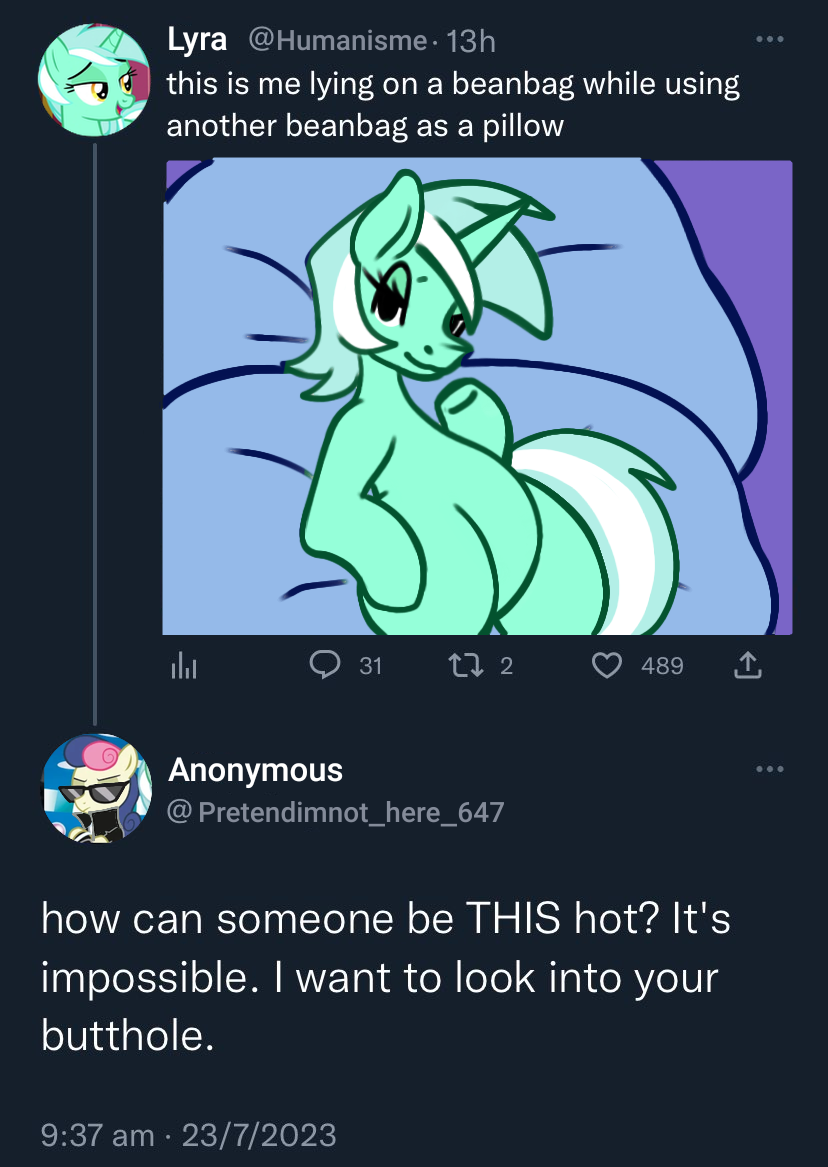Click the reply speech bubble icon
This screenshot has height=1167, width=828.
pyautogui.click(x=326, y=665)
